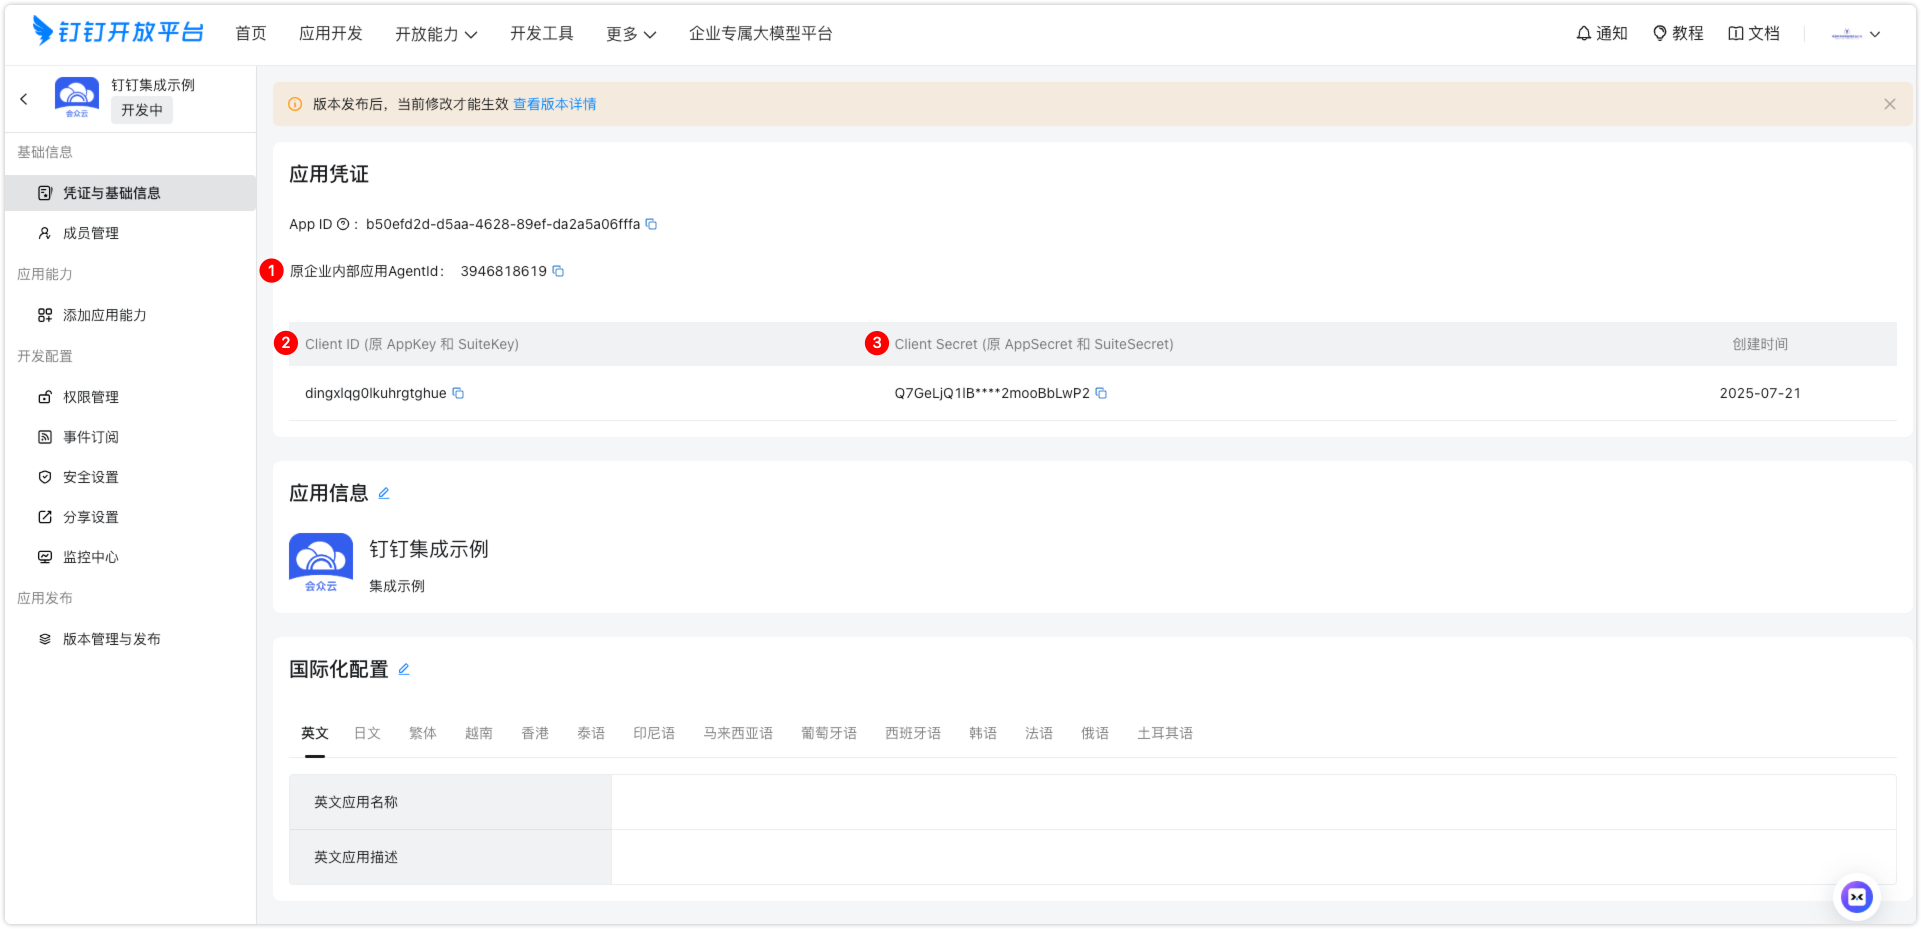Select the 土耳其语 language tab

click(1165, 733)
